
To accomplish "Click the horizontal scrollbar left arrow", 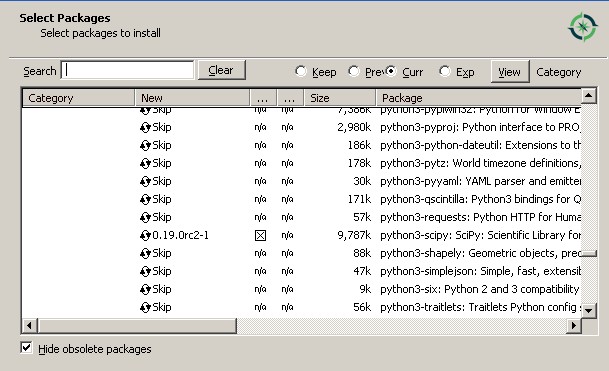I will (x=29, y=326).
